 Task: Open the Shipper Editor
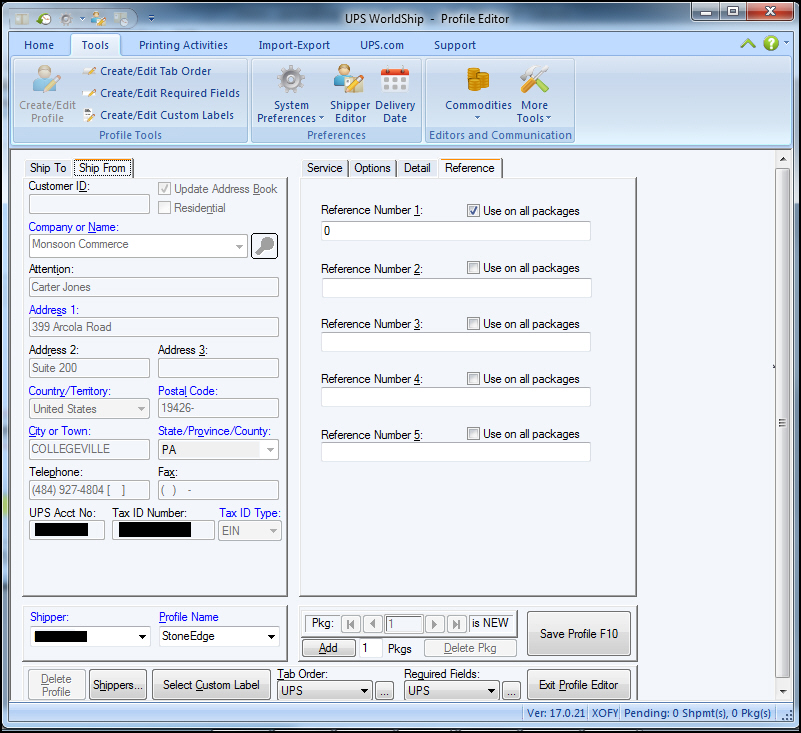coord(350,82)
